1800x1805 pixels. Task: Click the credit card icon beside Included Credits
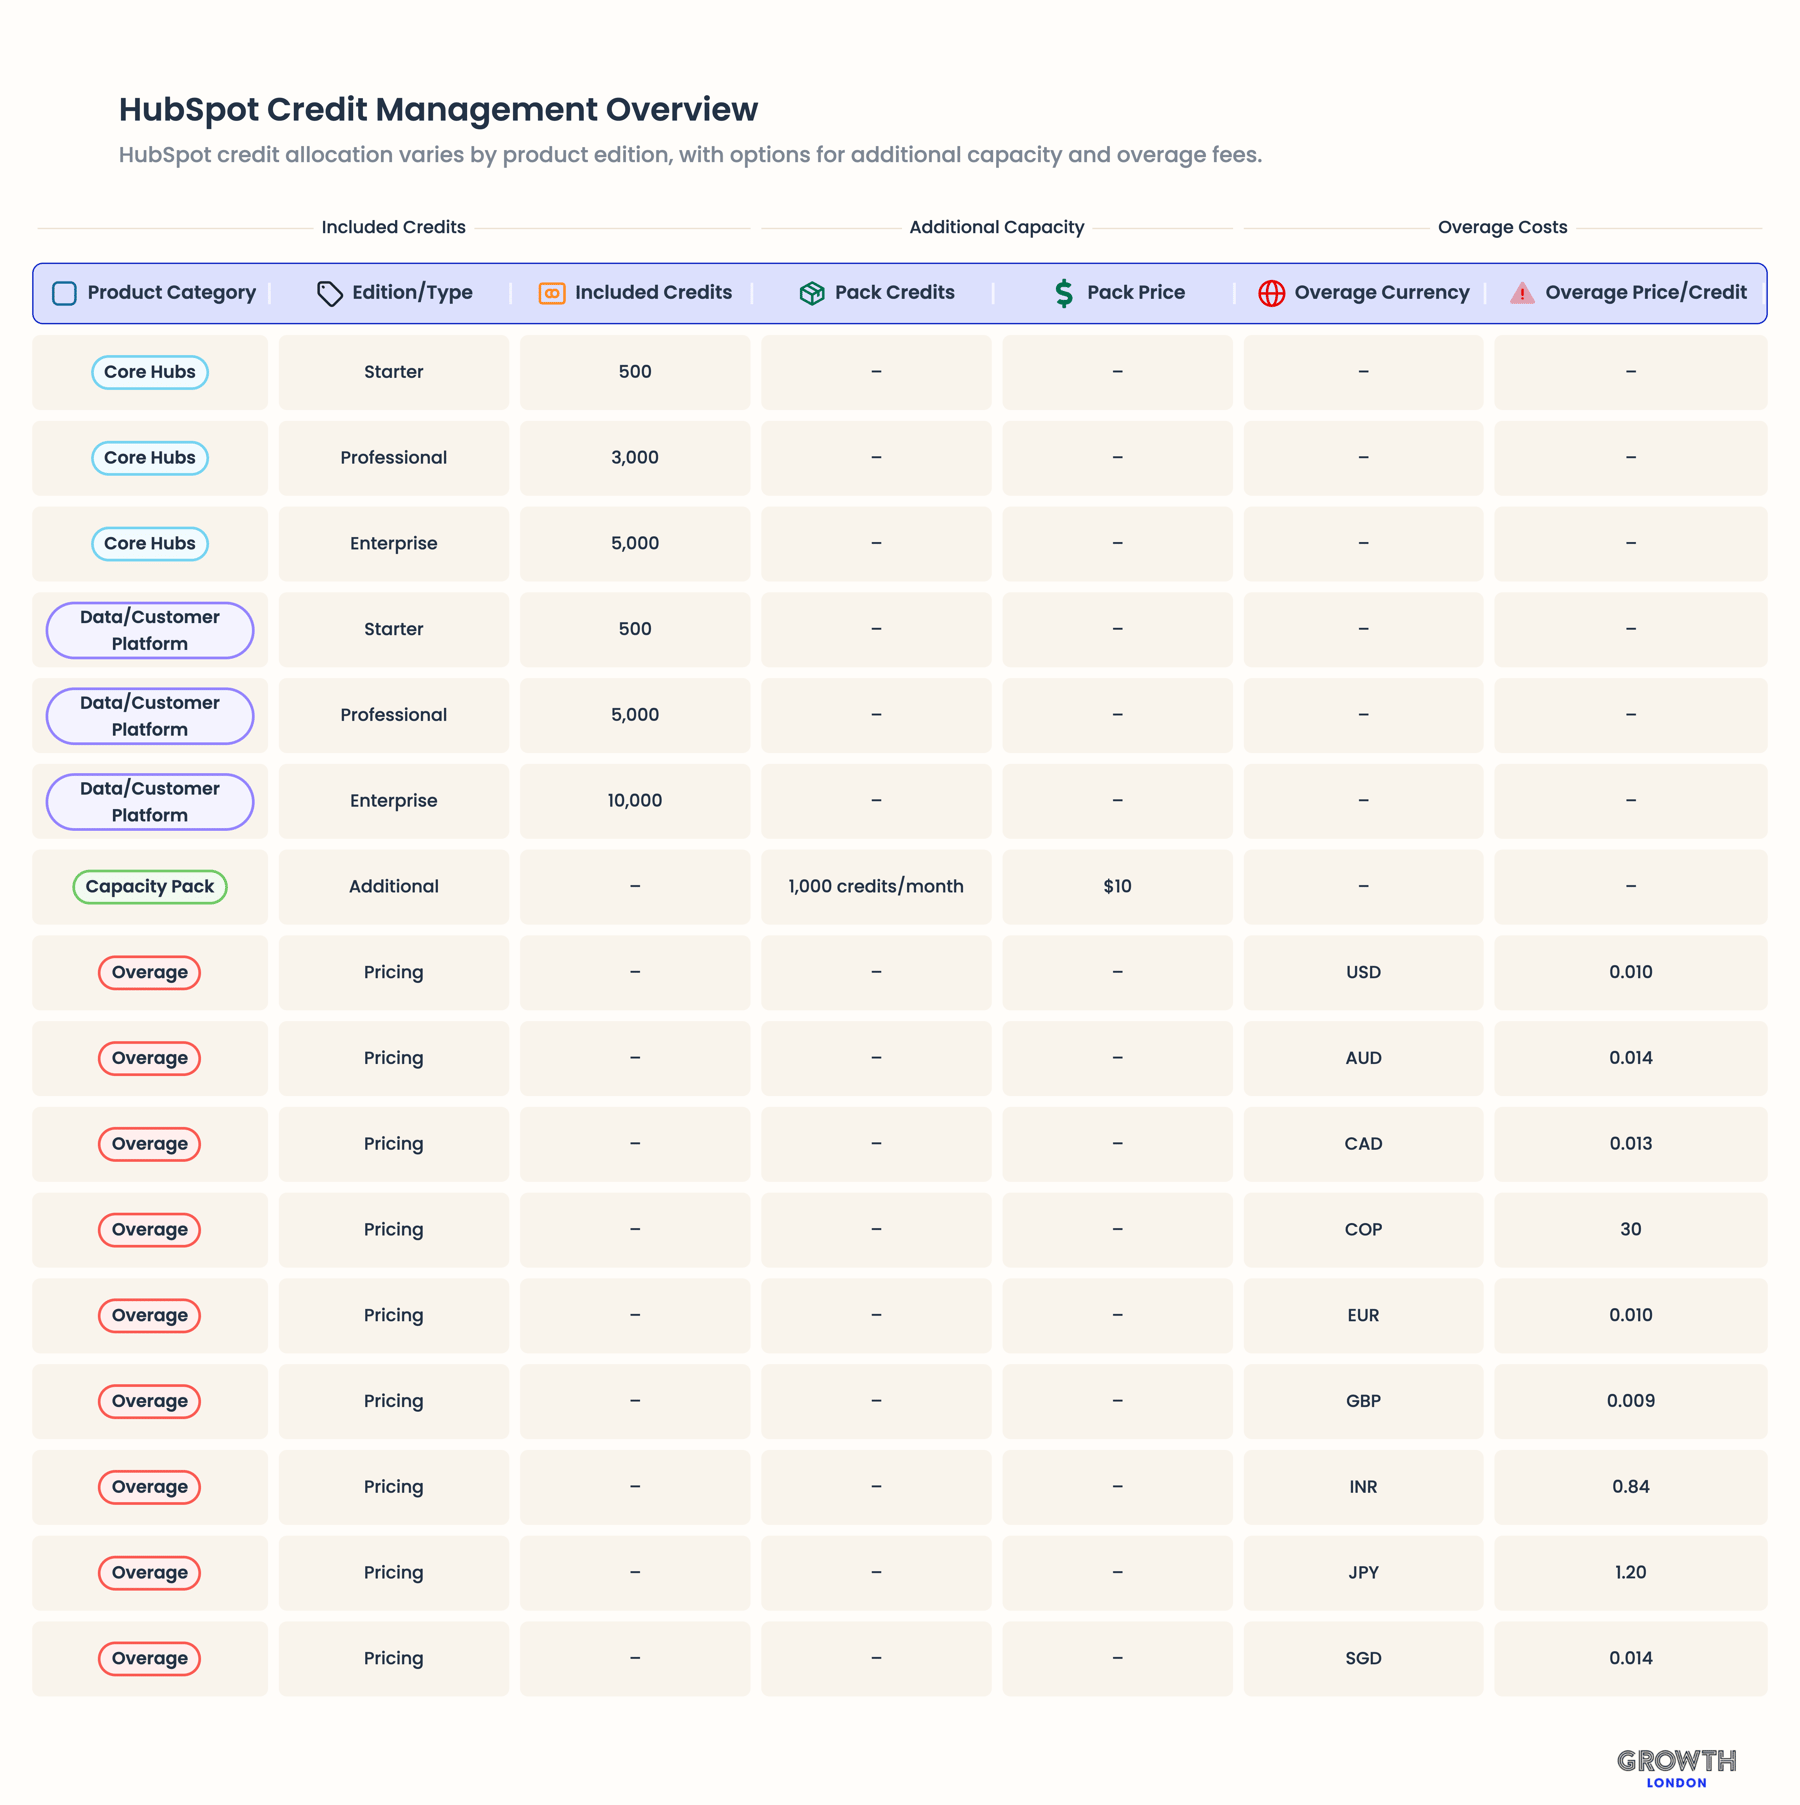tap(551, 293)
